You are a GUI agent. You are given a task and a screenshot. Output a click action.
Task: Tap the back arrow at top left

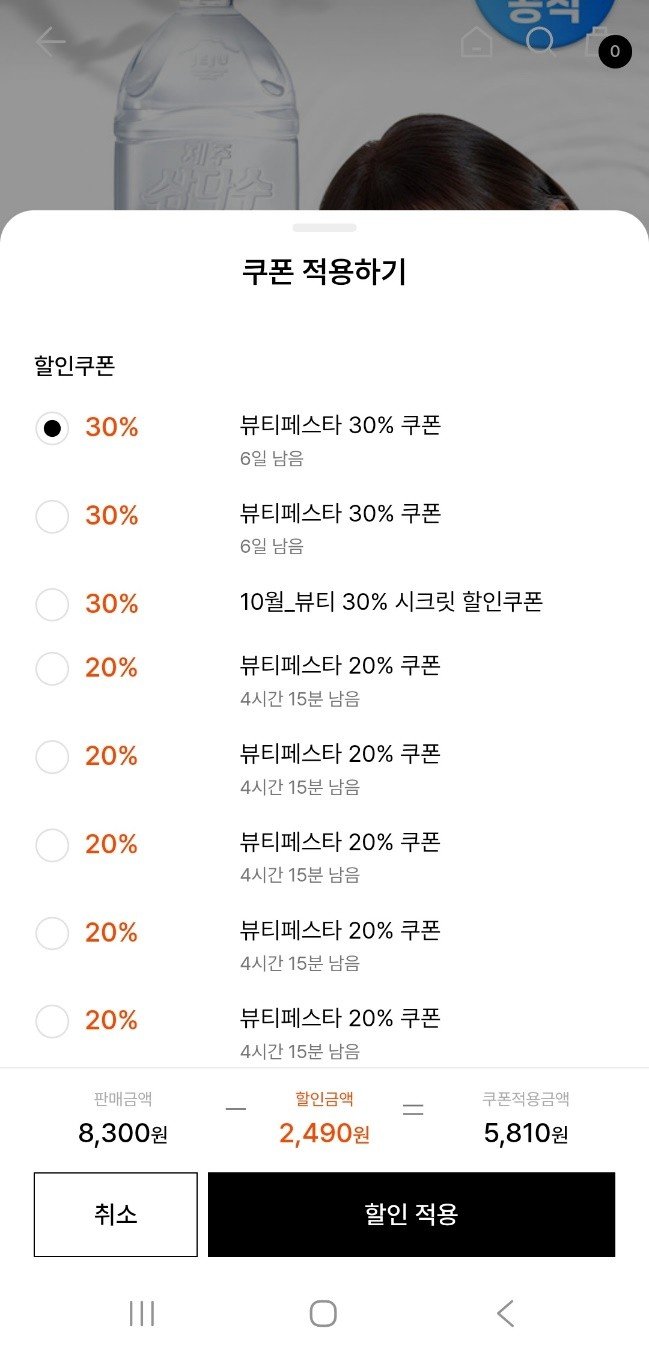(50, 42)
